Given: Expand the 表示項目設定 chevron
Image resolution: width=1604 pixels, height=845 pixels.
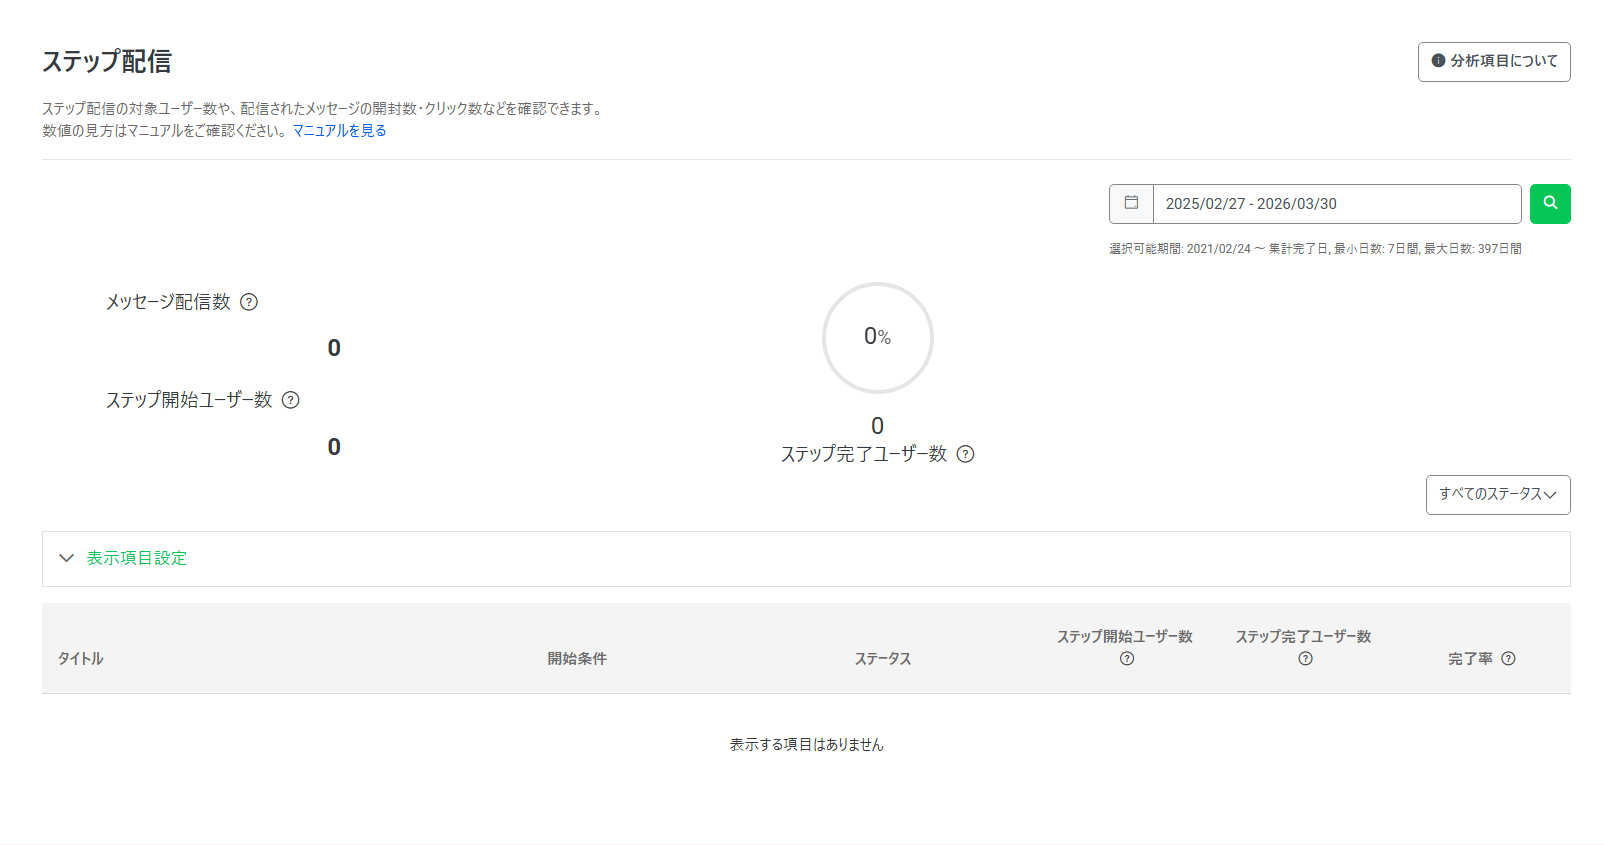Looking at the screenshot, I should pos(67,558).
